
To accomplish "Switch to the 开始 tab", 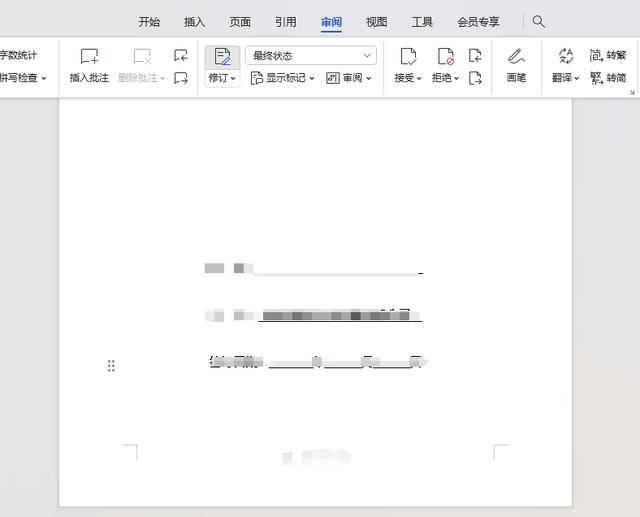I will tap(149, 22).
